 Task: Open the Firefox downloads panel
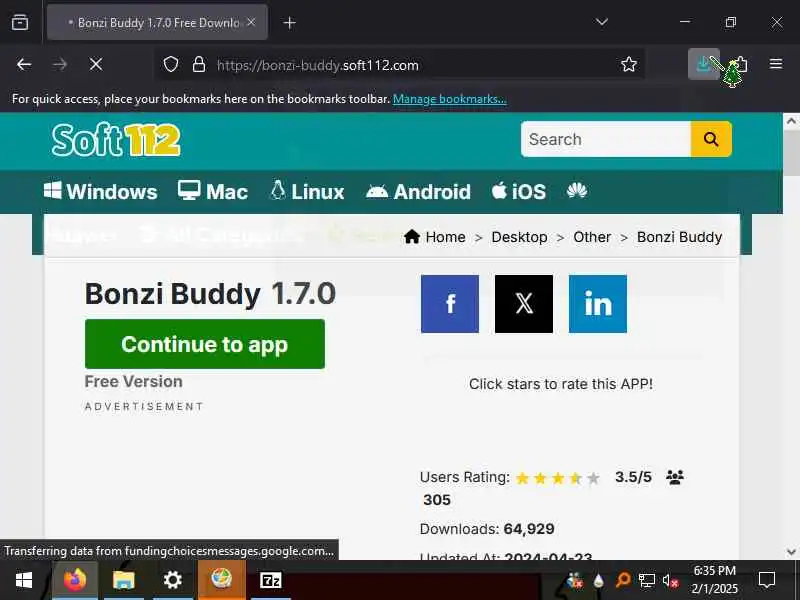click(x=704, y=64)
